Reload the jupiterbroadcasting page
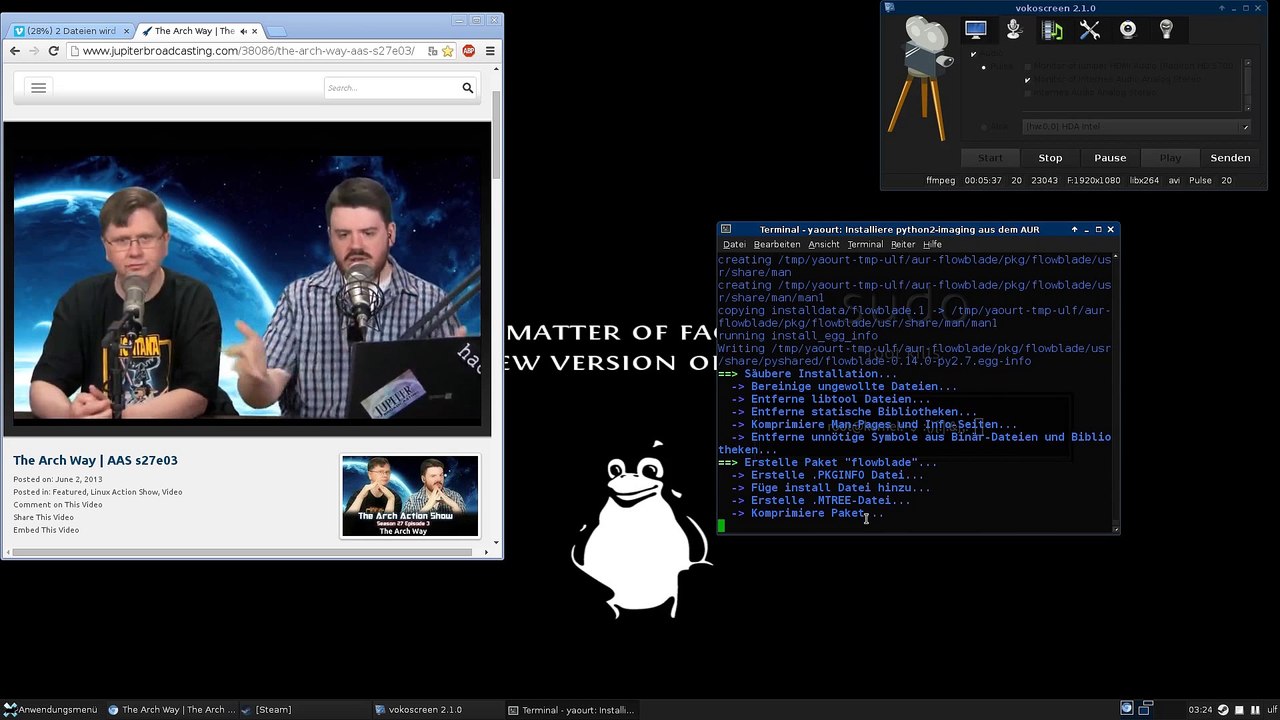 pyautogui.click(x=53, y=51)
